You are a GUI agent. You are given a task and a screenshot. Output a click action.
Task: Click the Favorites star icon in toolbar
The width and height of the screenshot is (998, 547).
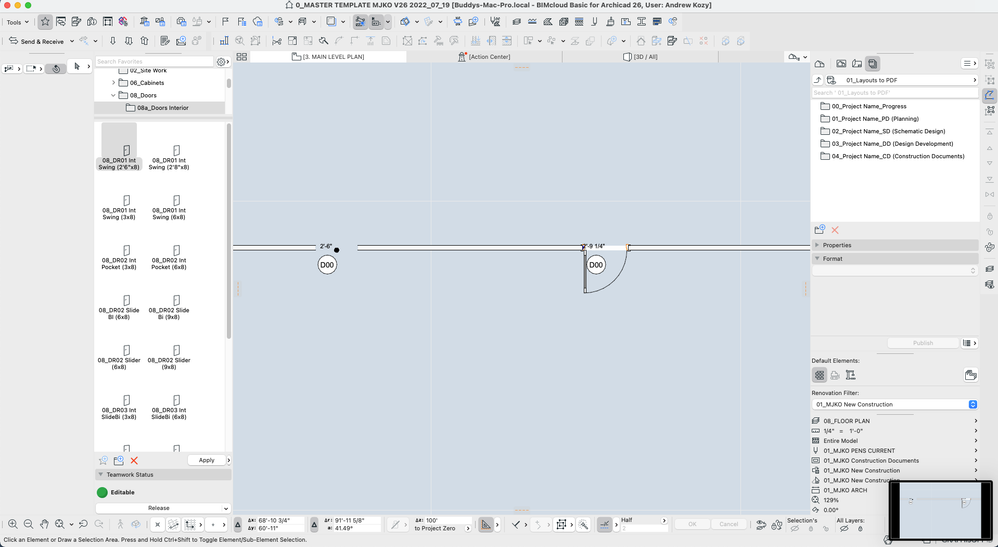point(45,21)
